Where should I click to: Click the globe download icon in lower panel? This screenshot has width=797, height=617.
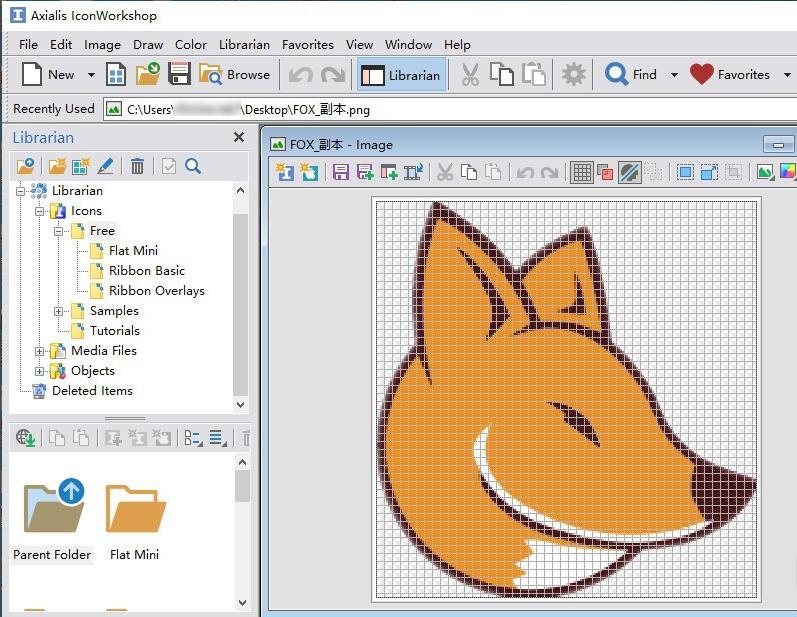25,438
